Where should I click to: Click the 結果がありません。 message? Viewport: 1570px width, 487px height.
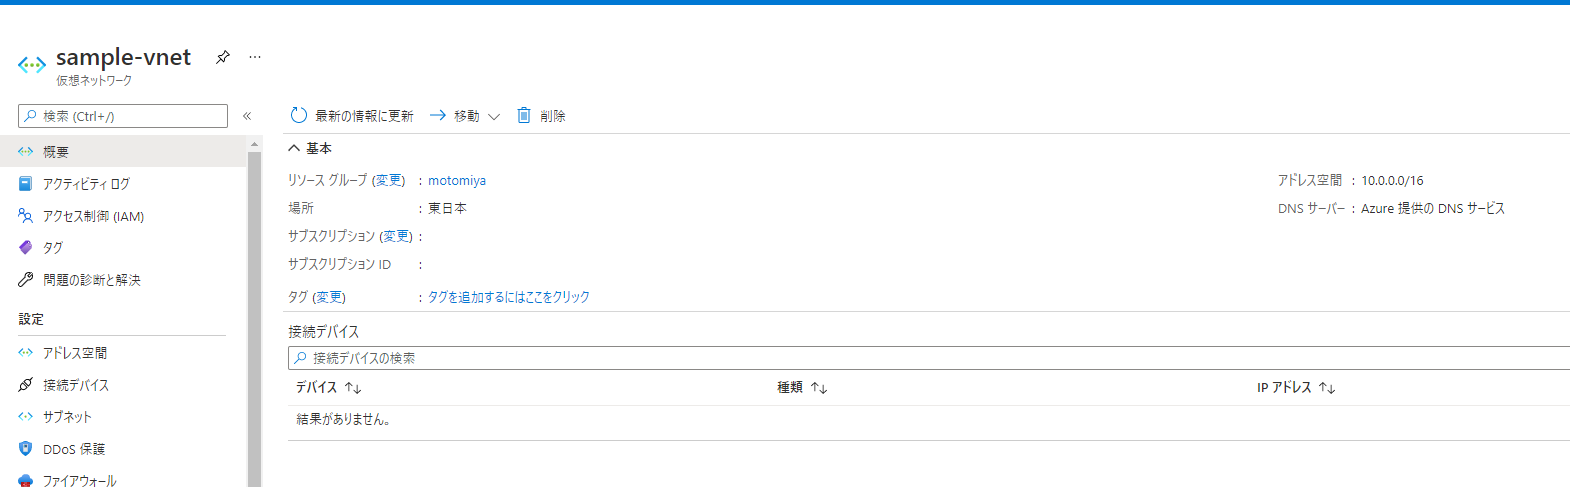[x=343, y=420]
